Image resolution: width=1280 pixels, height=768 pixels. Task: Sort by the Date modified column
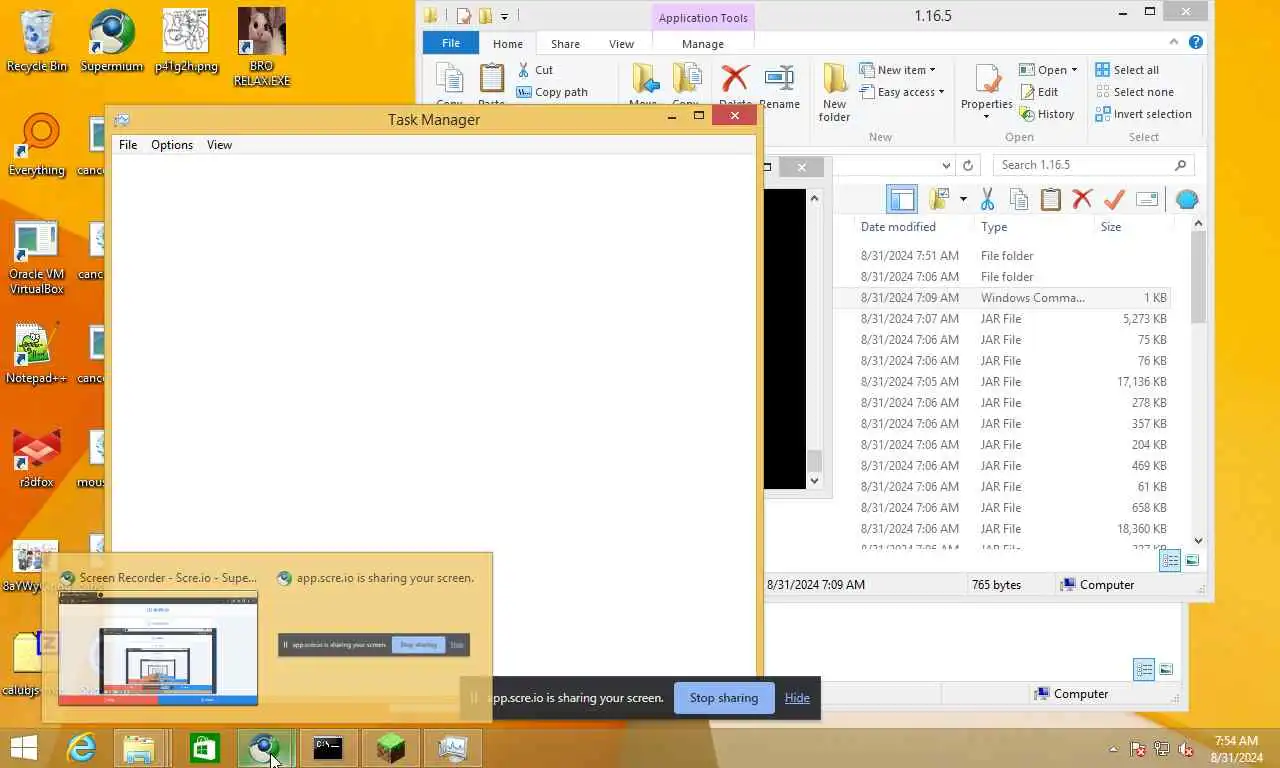point(898,227)
